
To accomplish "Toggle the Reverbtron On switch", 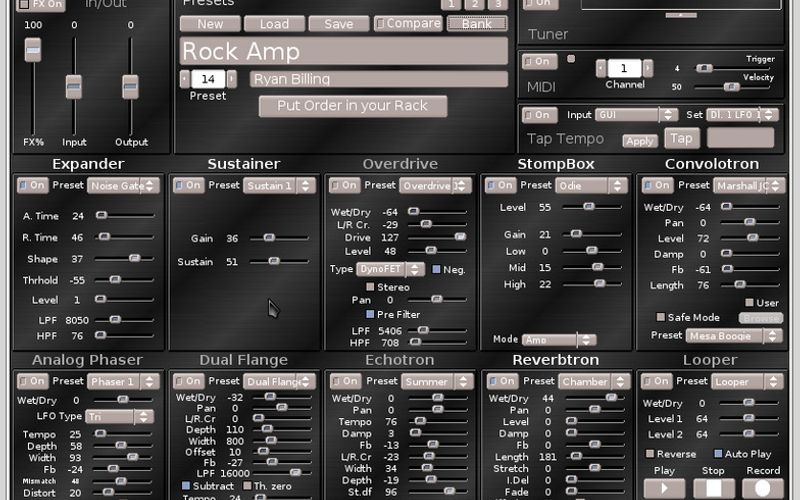I will pyautogui.click(x=503, y=381).
